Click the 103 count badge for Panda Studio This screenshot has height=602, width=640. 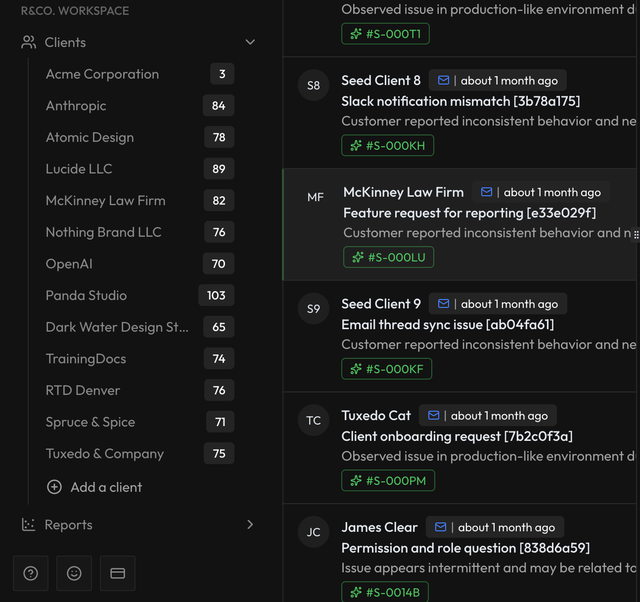(x=216, y=295)
